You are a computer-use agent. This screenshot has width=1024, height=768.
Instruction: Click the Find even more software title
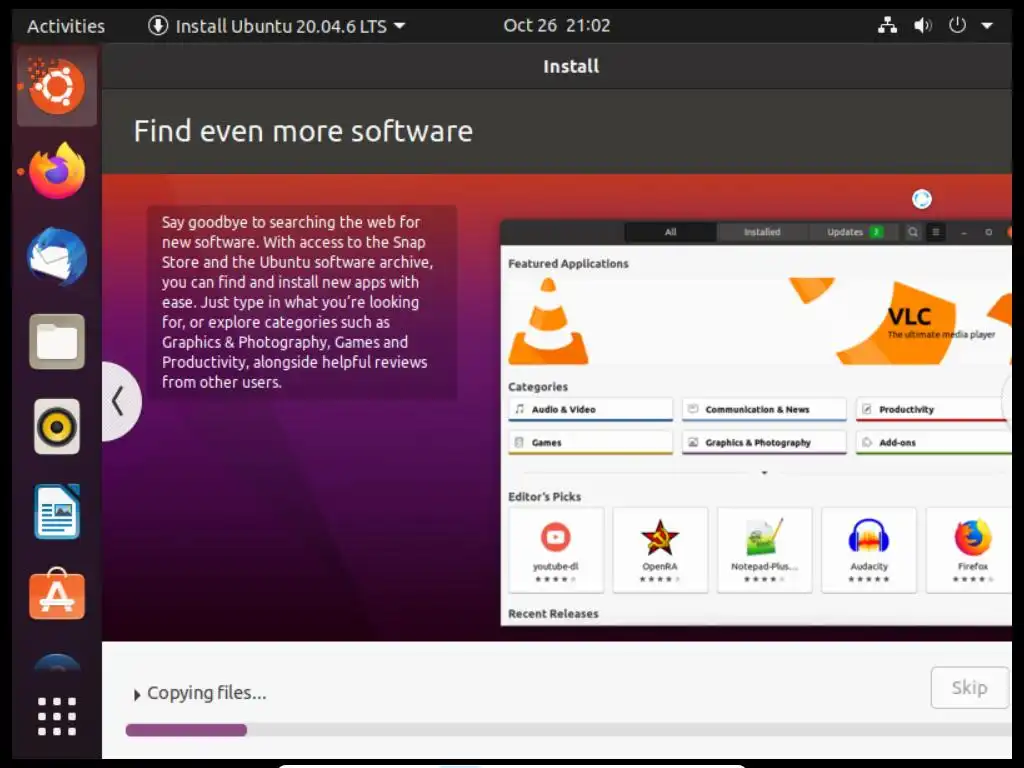(x=303, y=131)
